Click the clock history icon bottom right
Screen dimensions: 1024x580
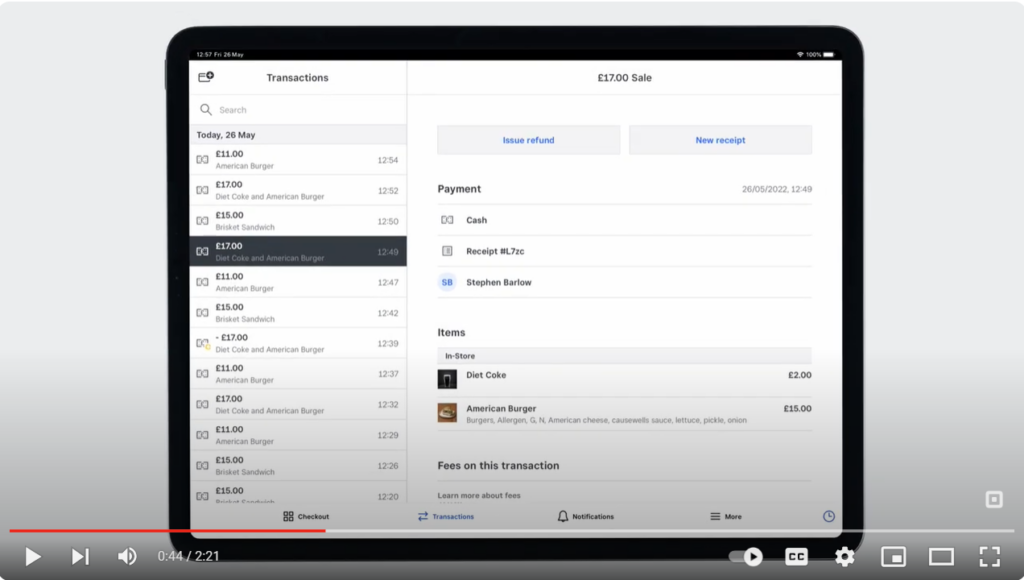click(828, 515)
